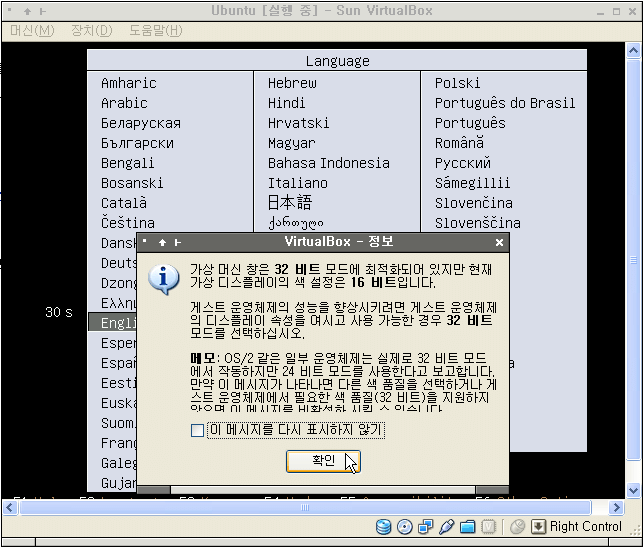The image size is (644, 548).
Task: Click the up-arrow icon in the dialog title bar
Action: pos(162,242)
